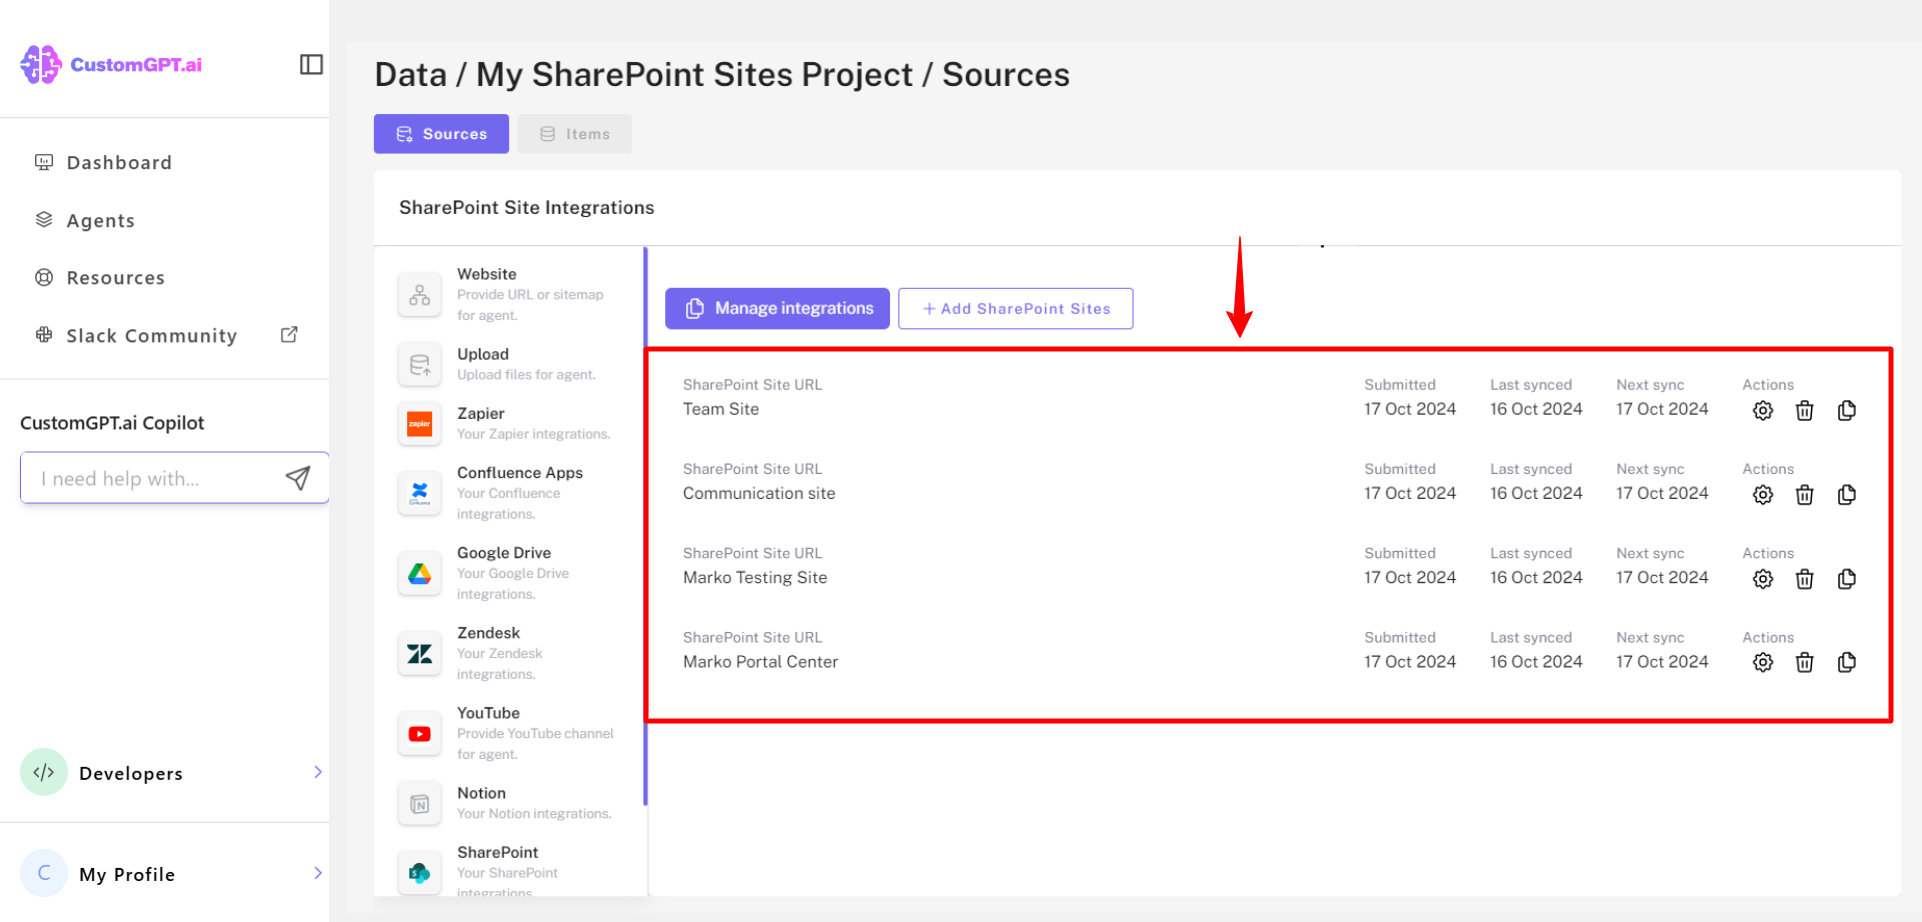
Task: Select the Zapier integration icon
Action: tap(420, 424)
